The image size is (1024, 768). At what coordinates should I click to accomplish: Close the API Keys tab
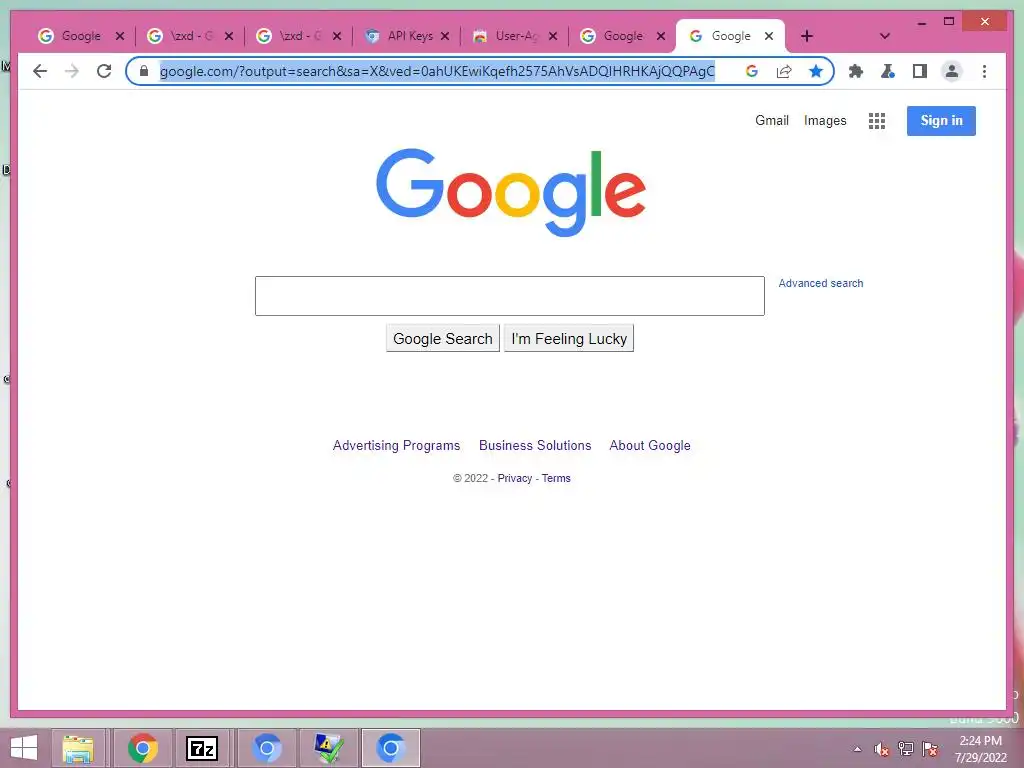(x=445, y=36)
